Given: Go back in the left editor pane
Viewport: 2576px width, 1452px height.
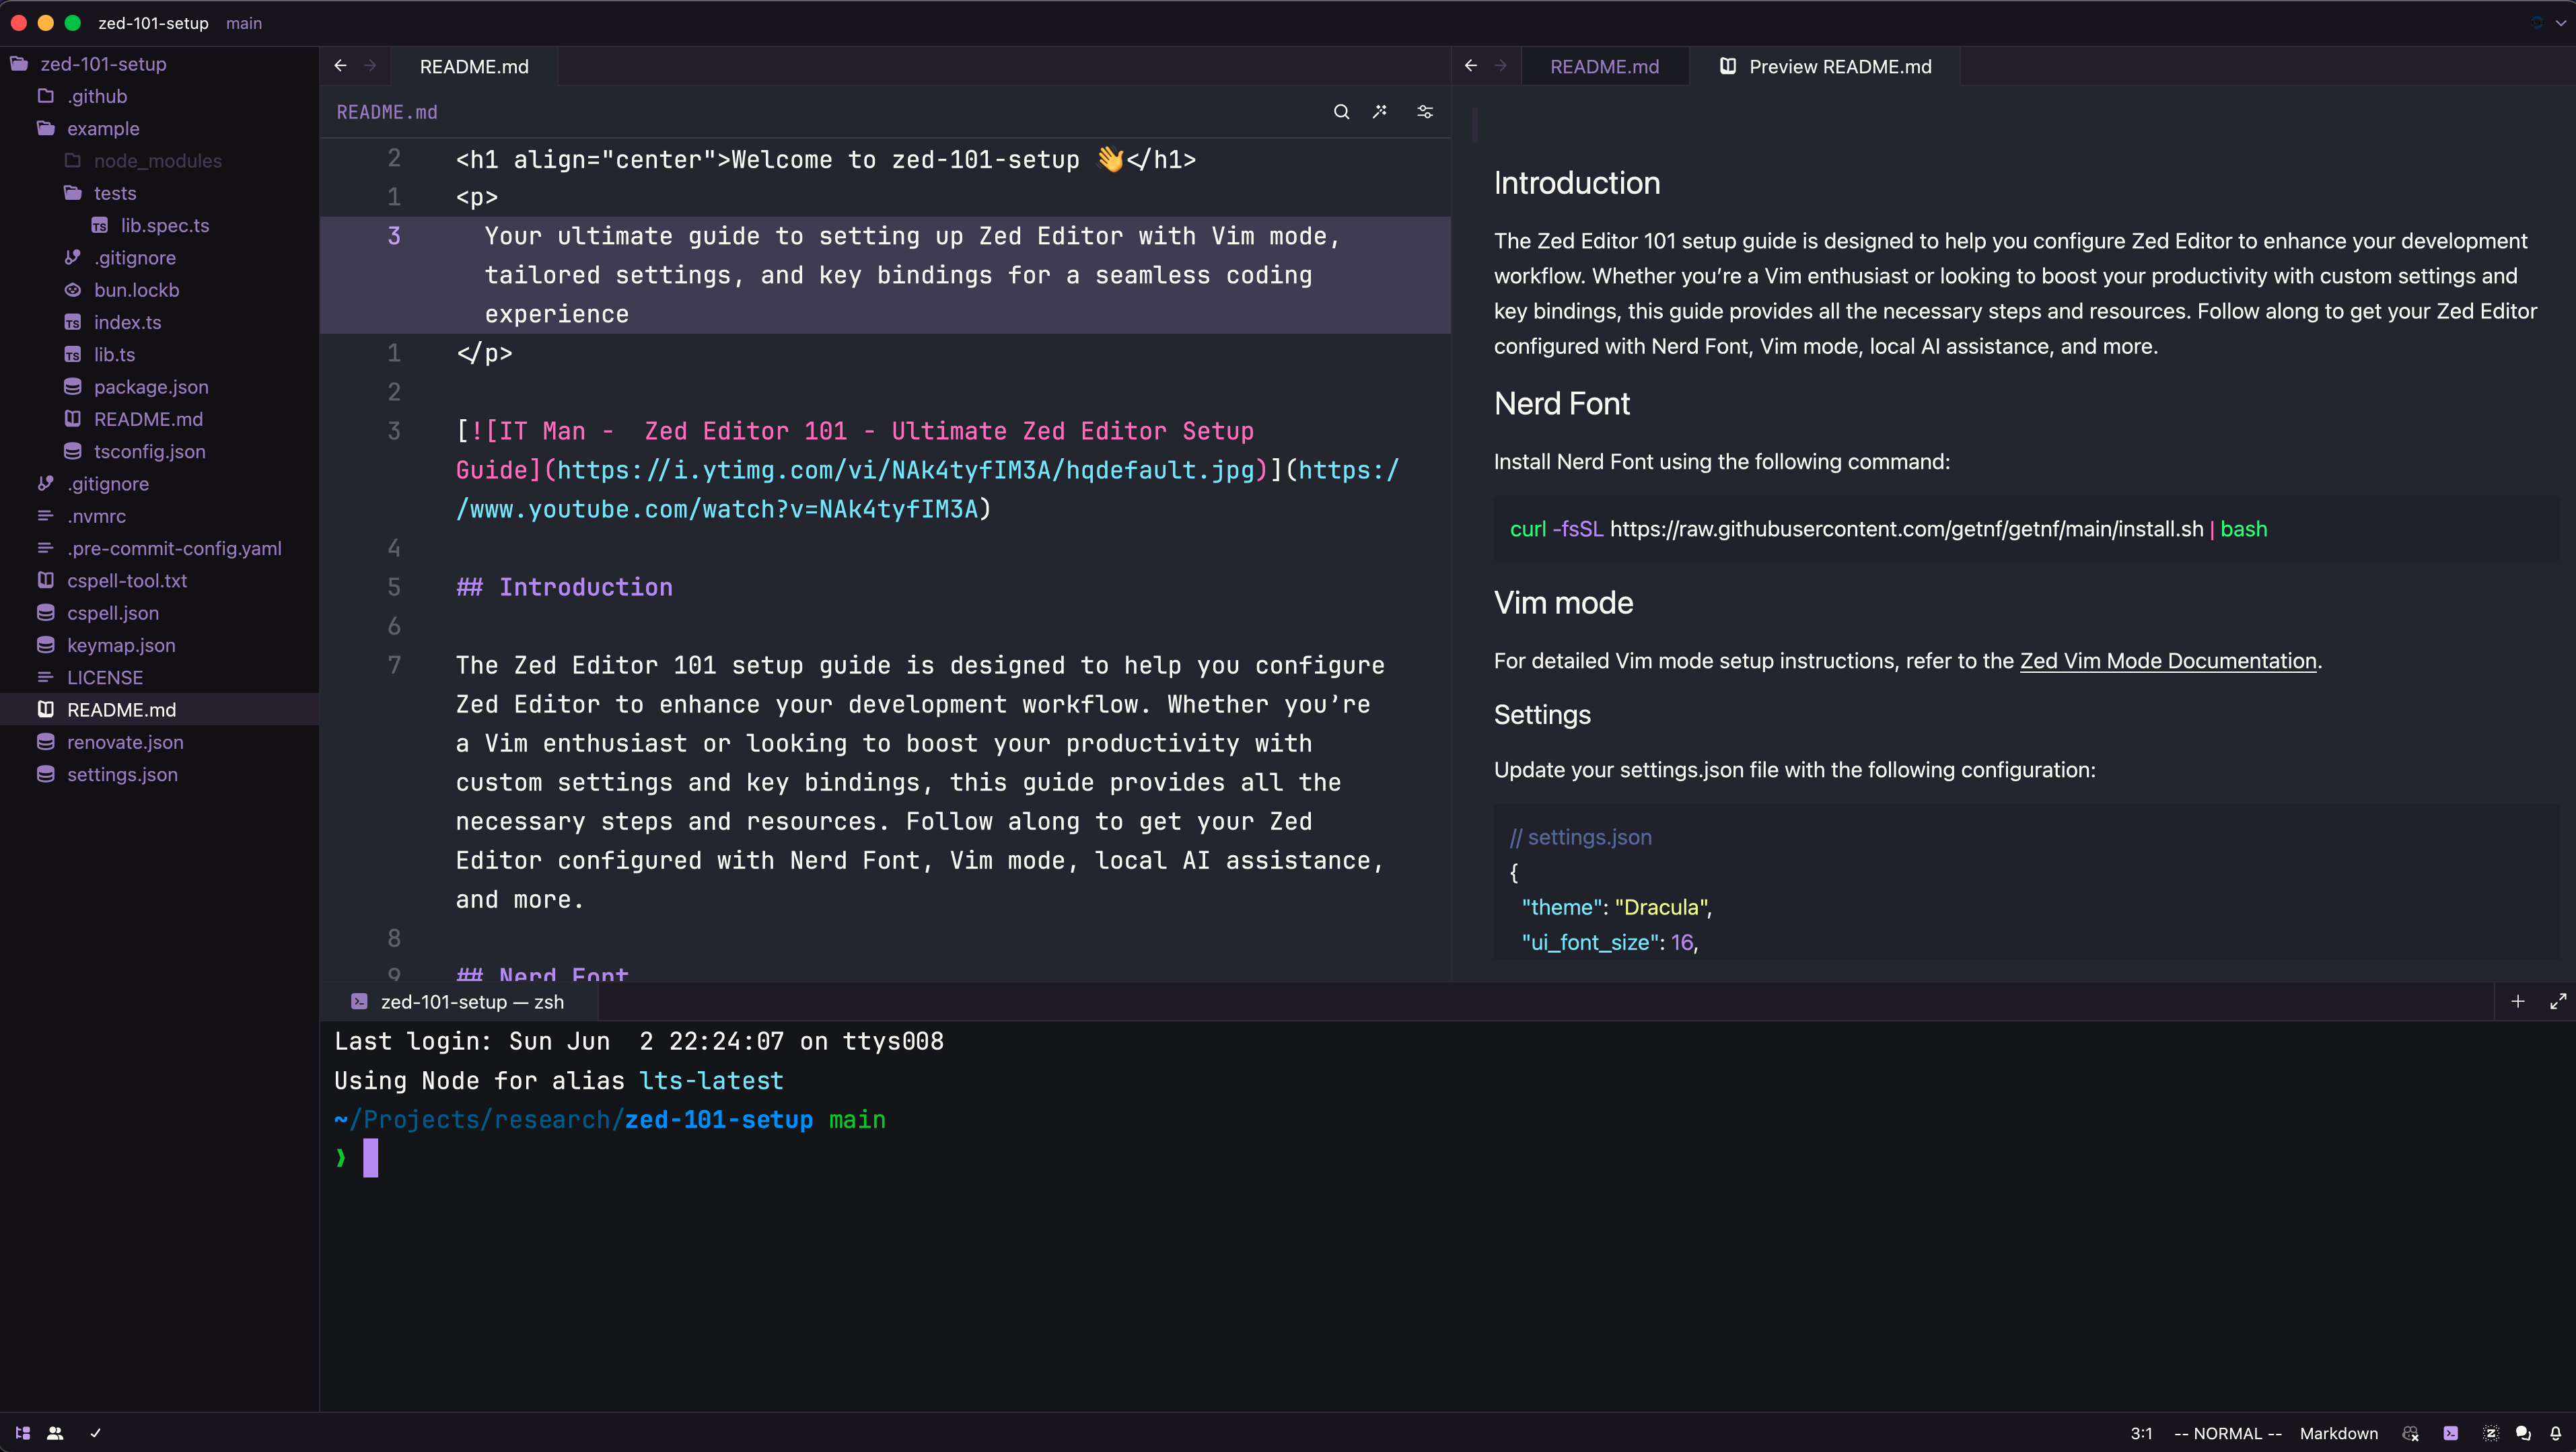Looking at the screenshot, I should click(x=341, y=66).
